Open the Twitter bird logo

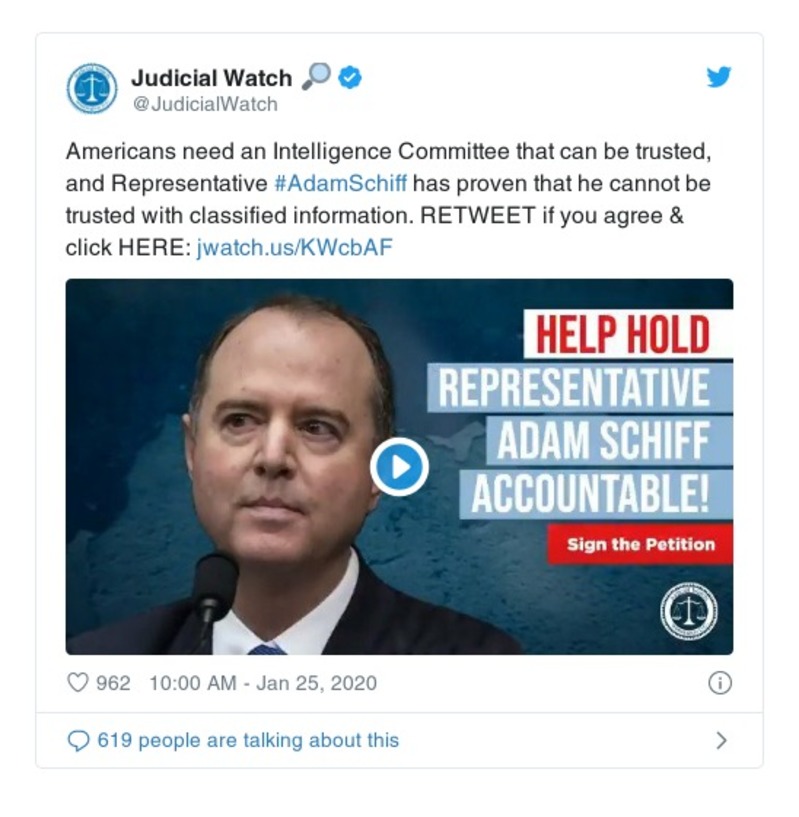tap(719, 77)
